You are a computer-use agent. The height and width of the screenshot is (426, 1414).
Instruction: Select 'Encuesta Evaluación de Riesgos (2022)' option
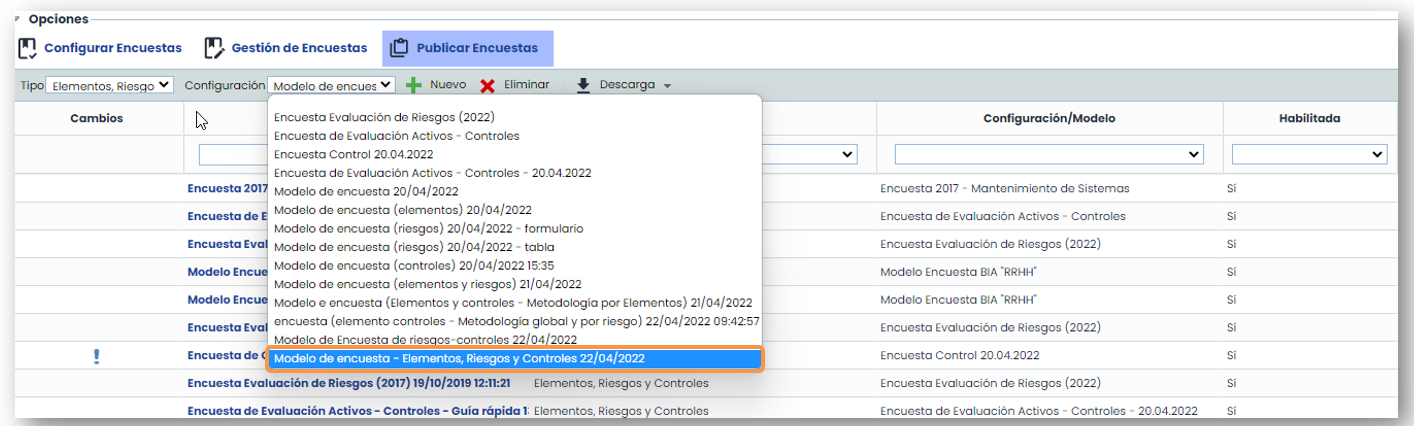tap(384, 117)
